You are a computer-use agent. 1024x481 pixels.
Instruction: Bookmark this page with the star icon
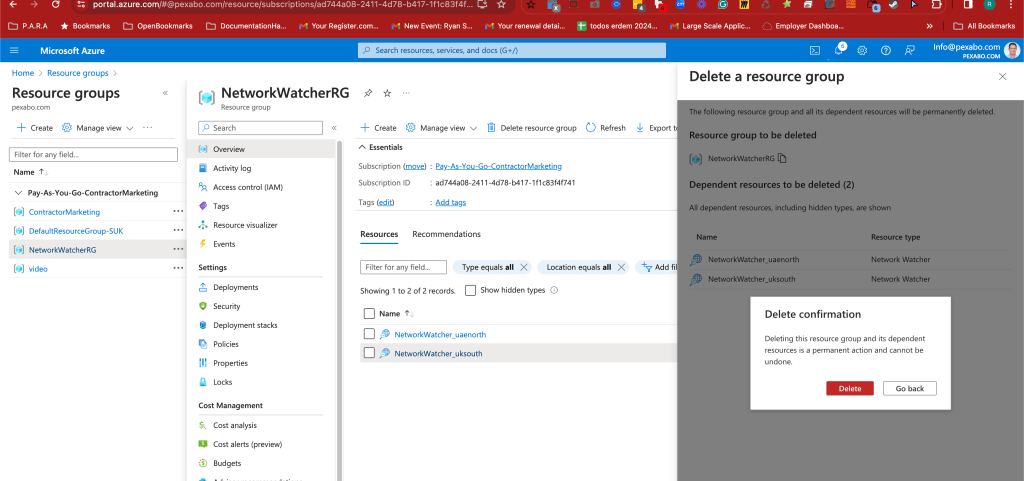(x=501, y=5)
